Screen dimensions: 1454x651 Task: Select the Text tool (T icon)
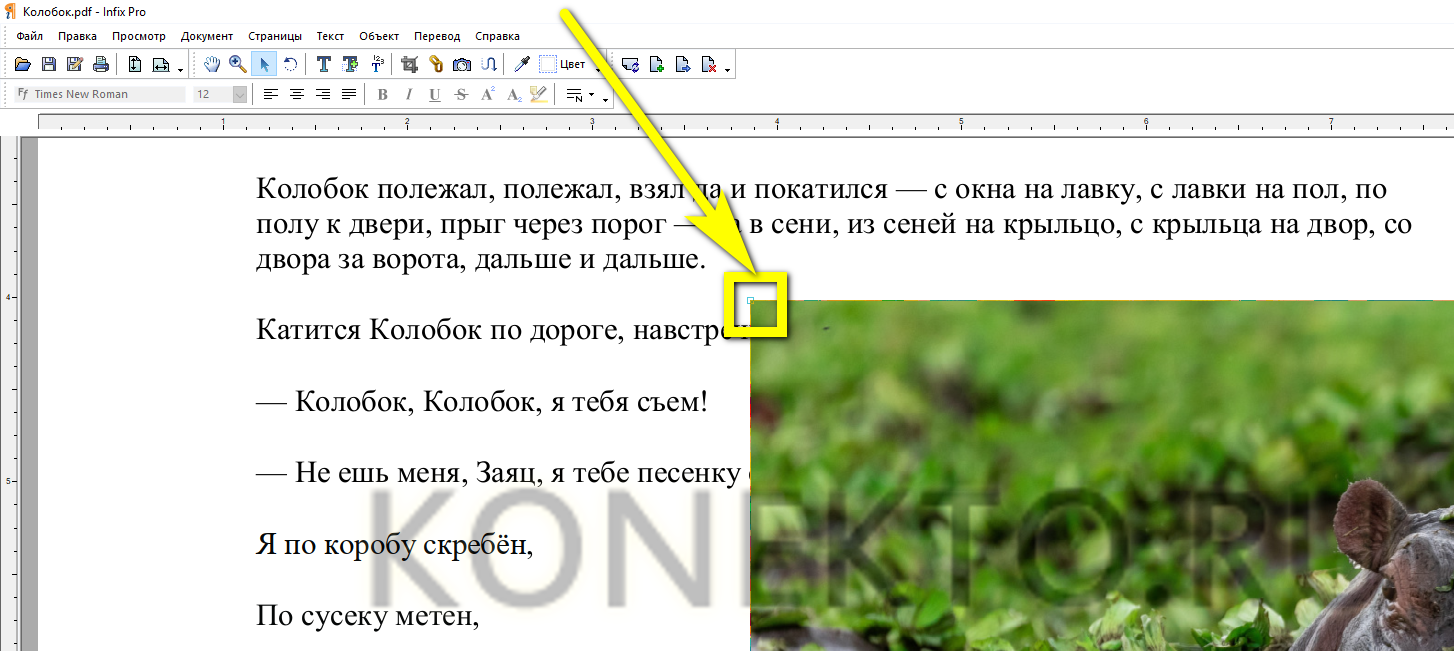tap(324, 65)
